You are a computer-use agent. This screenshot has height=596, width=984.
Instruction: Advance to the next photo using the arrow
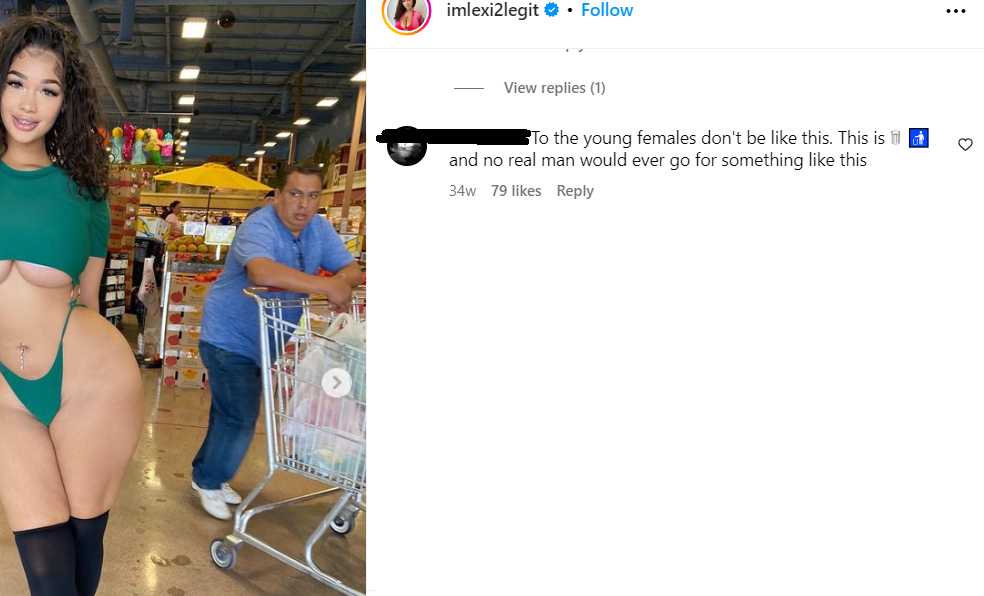337,382
